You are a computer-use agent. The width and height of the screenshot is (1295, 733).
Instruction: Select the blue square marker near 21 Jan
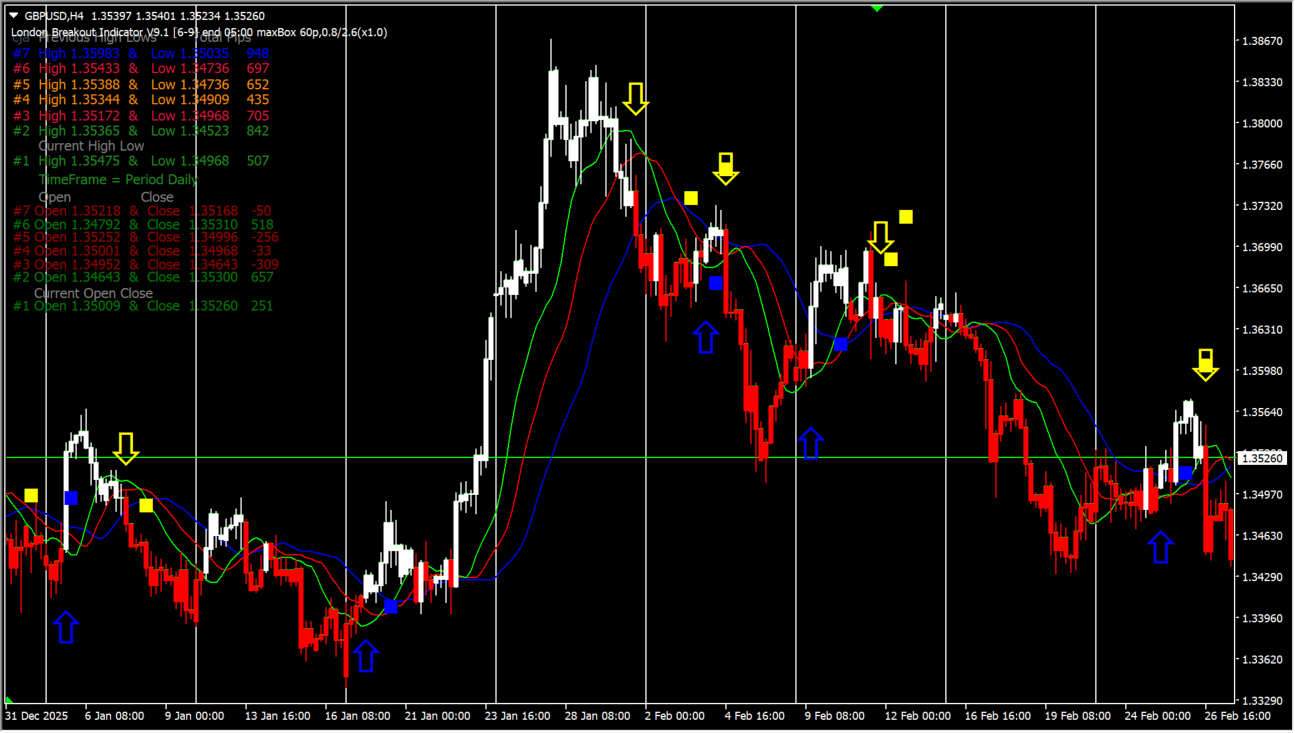tap(391, 606)
